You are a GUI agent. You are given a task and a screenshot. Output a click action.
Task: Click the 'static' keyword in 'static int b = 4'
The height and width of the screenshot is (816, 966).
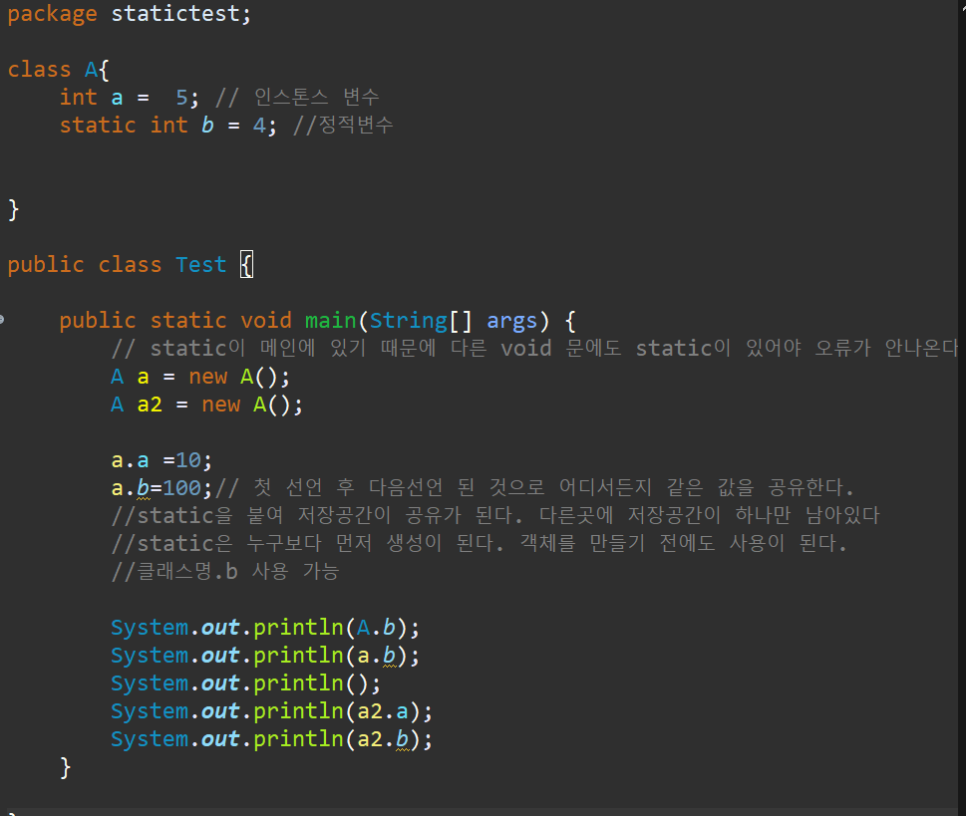point(97,125)
